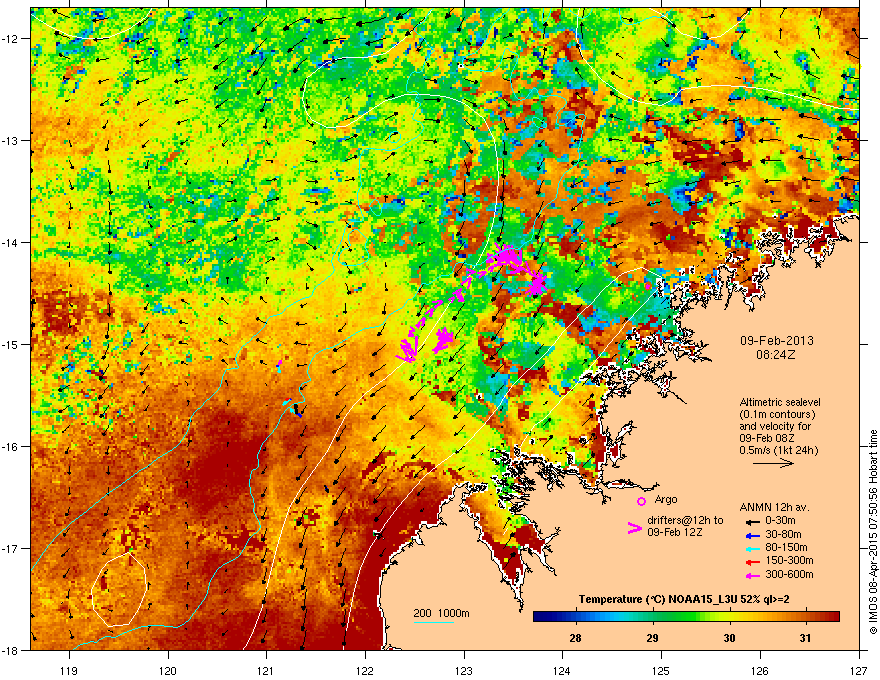Click the magenta Argo circle legend symbol
This screenshot has width=880, height=680.
641,501
